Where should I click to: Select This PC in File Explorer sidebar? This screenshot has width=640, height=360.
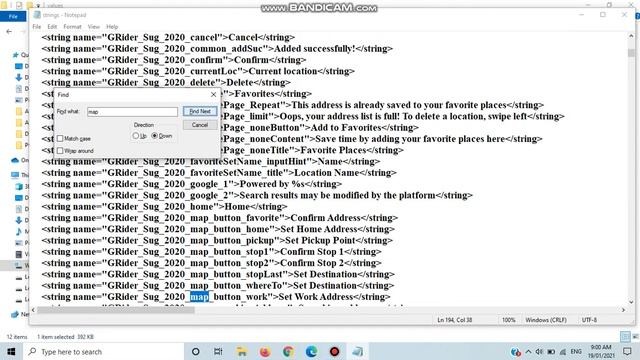(x=20, y=175)
